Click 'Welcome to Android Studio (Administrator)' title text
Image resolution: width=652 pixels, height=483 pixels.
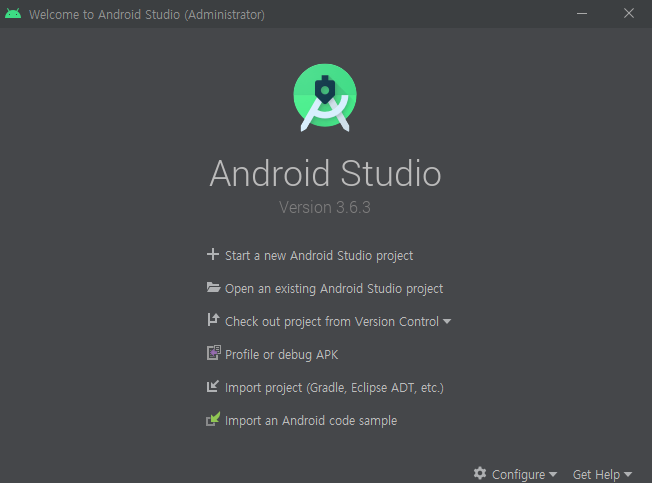(x=147, y=15)
